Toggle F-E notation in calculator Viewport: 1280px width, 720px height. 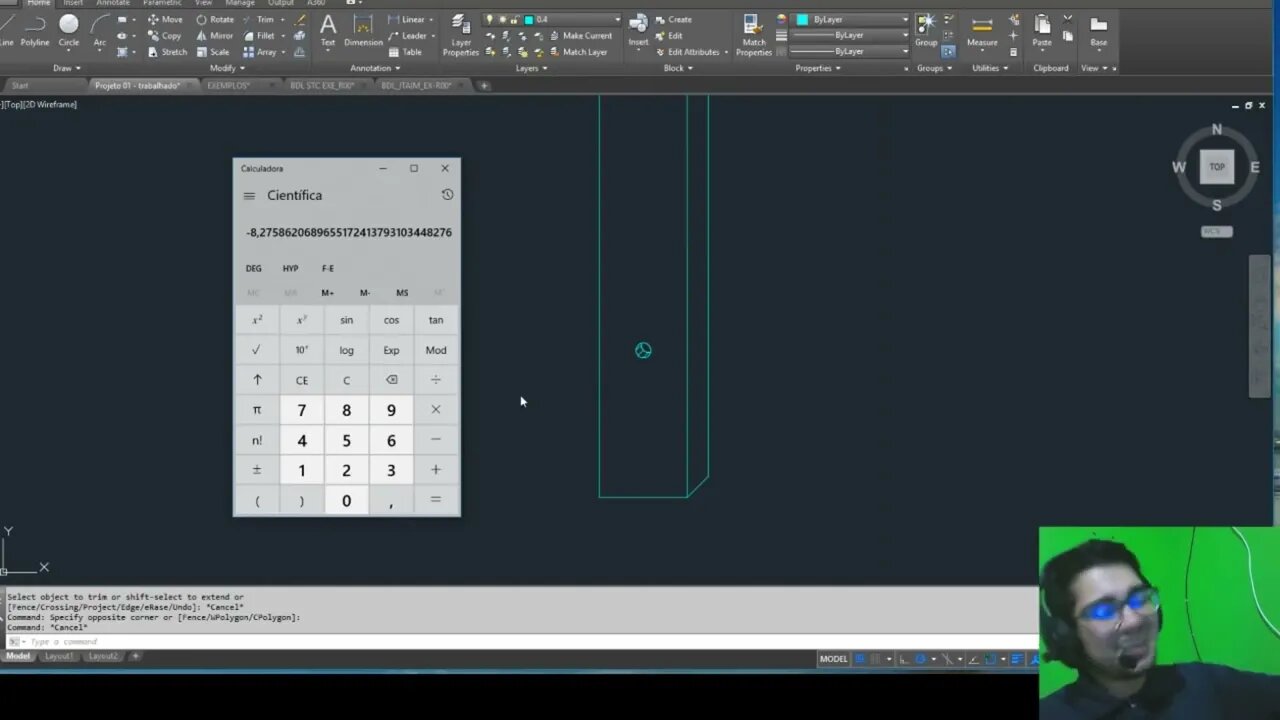click(x=328, y=268)
